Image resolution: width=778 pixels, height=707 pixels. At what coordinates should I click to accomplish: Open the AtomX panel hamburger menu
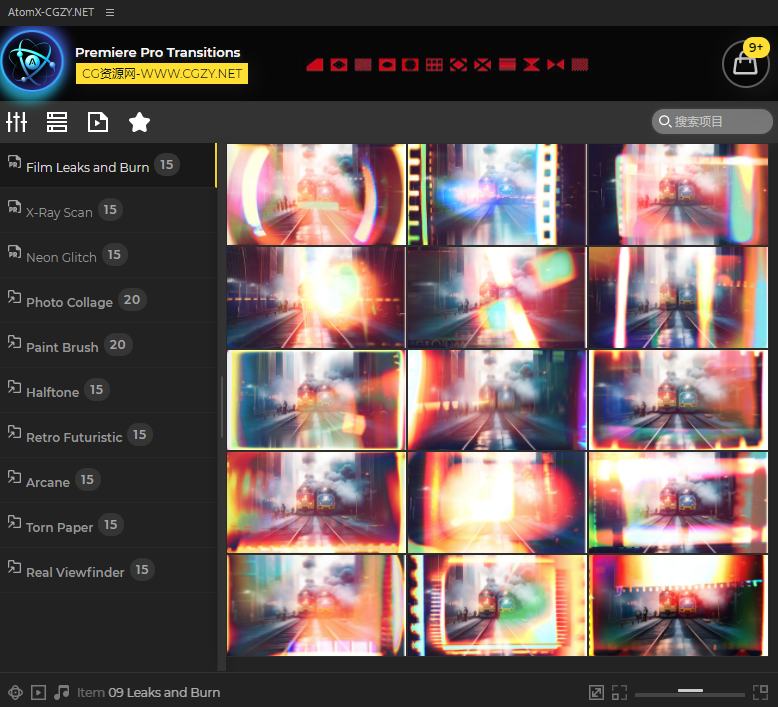point(110,12)
